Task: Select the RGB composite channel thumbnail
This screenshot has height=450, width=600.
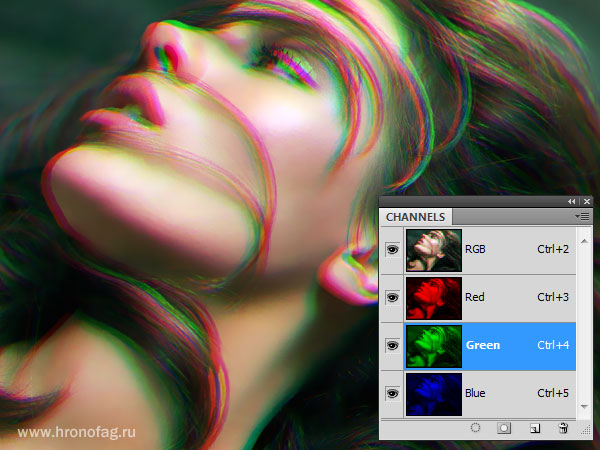Action: point(434,250)
